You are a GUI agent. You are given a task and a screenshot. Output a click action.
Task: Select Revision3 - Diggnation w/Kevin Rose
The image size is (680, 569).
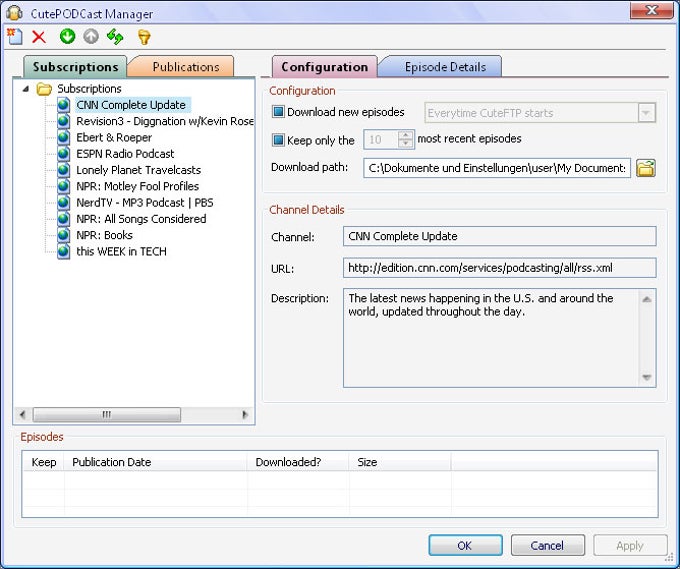coord(165,121)
